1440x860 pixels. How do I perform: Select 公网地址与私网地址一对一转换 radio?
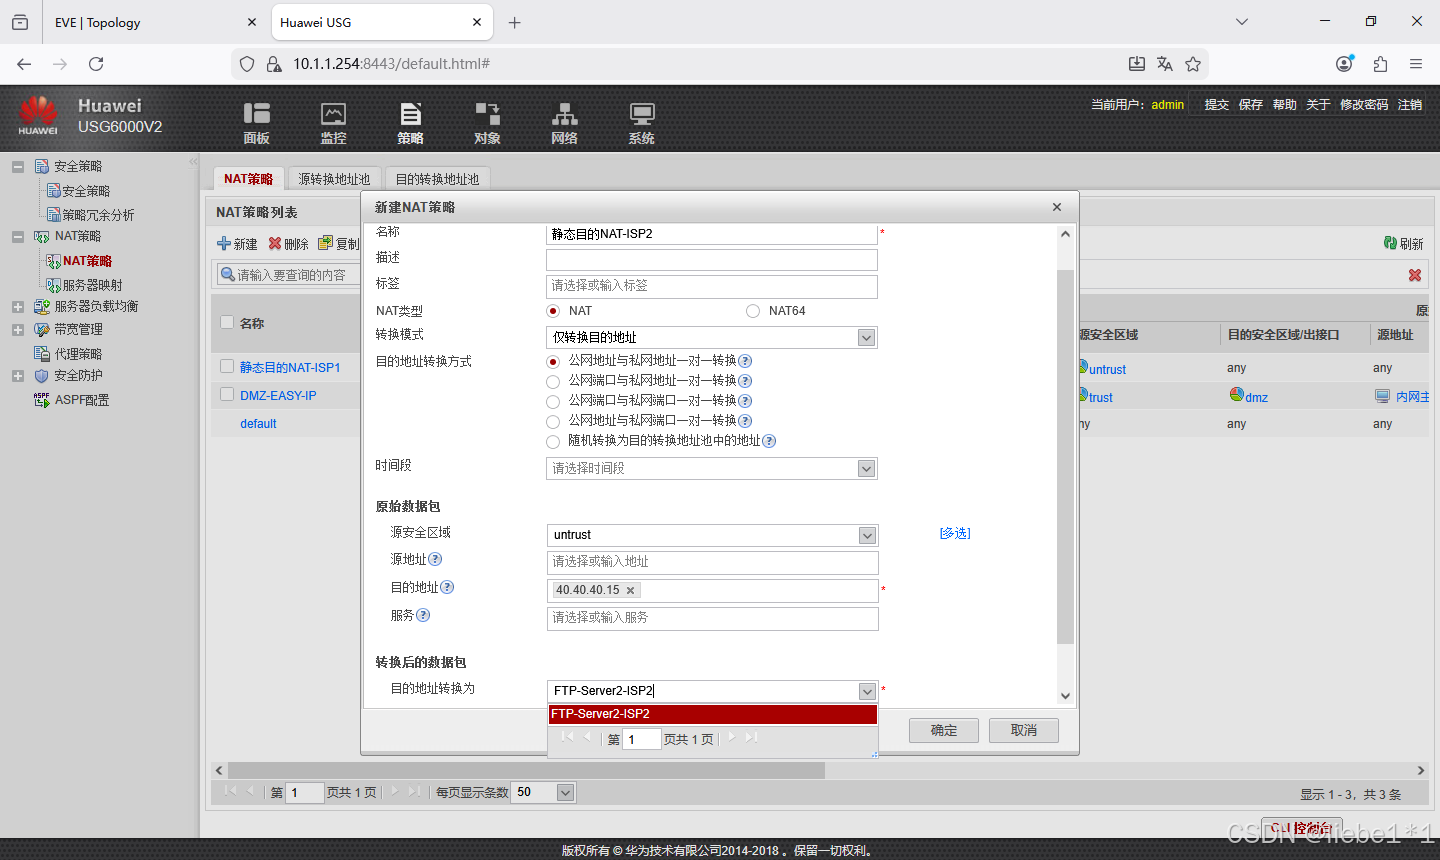pyautogui.click(x=553, y=361)
